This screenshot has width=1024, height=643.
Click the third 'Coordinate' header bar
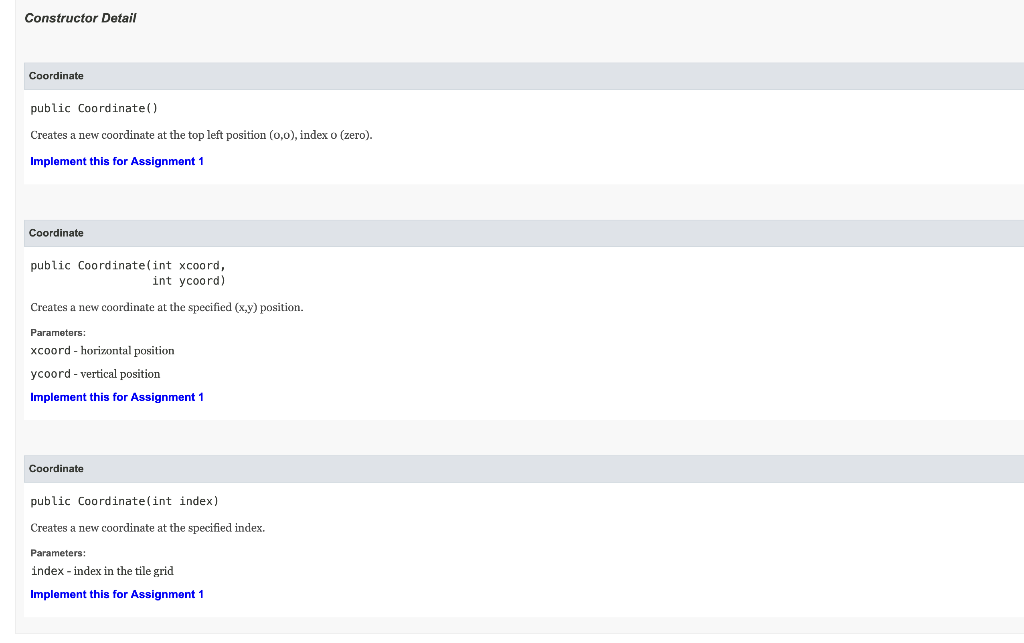[x=56, y=468]
